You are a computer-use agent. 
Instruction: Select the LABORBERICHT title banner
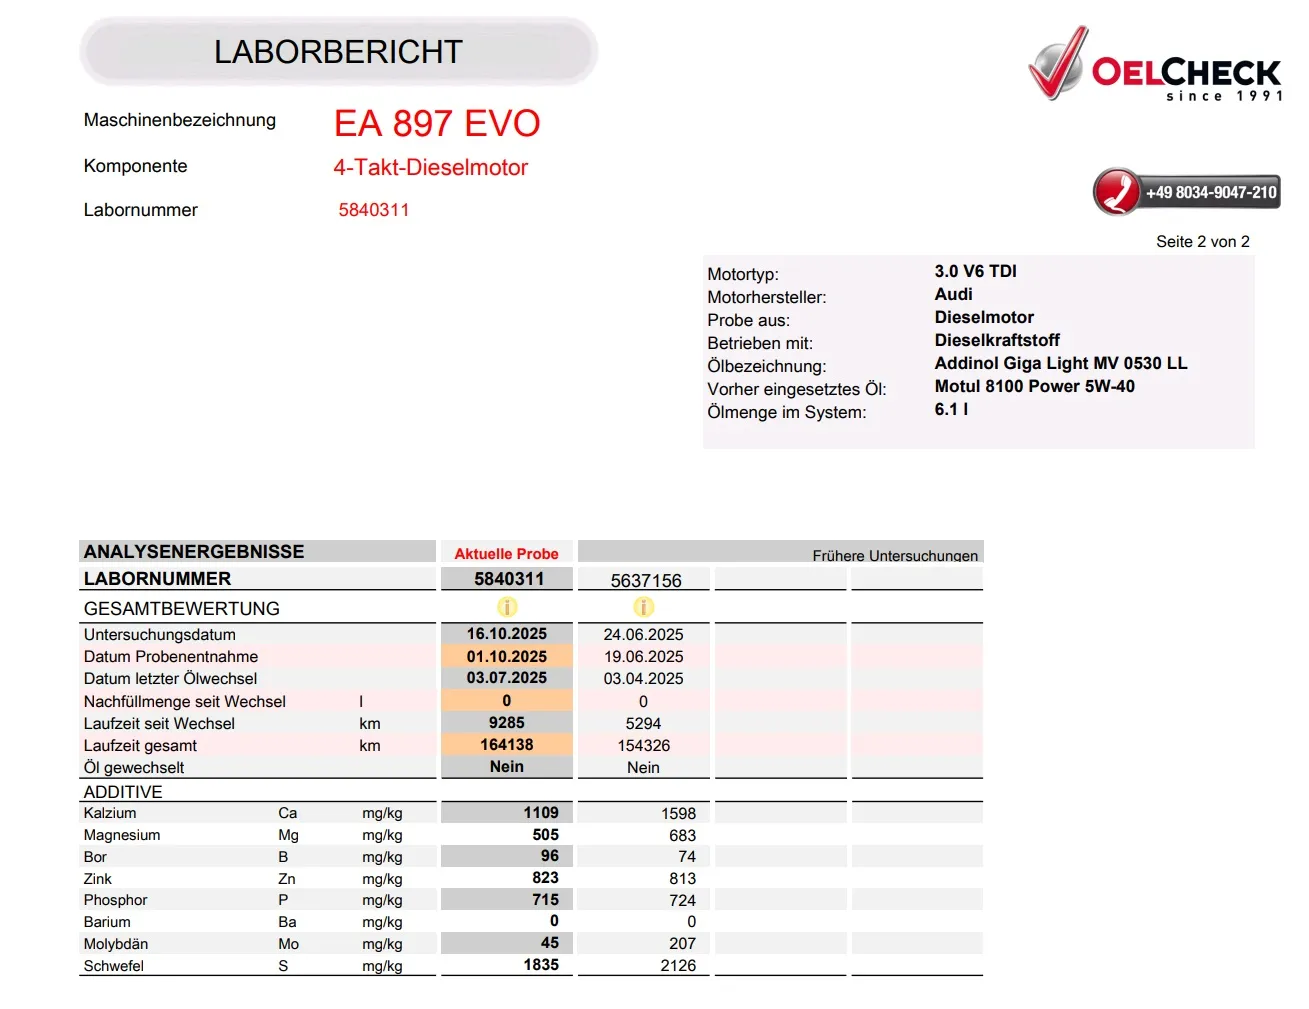pyautogui.click(x=338, y=52)
